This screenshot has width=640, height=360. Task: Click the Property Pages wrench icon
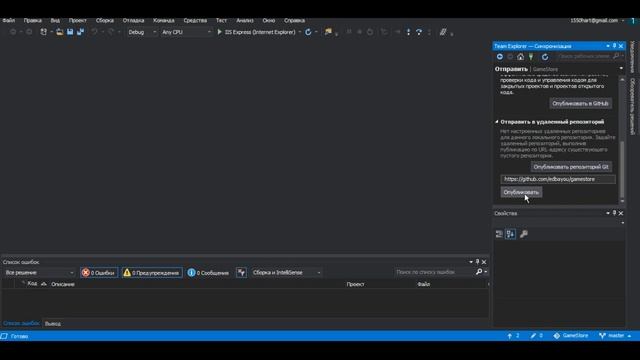click(x=524, y=234)
